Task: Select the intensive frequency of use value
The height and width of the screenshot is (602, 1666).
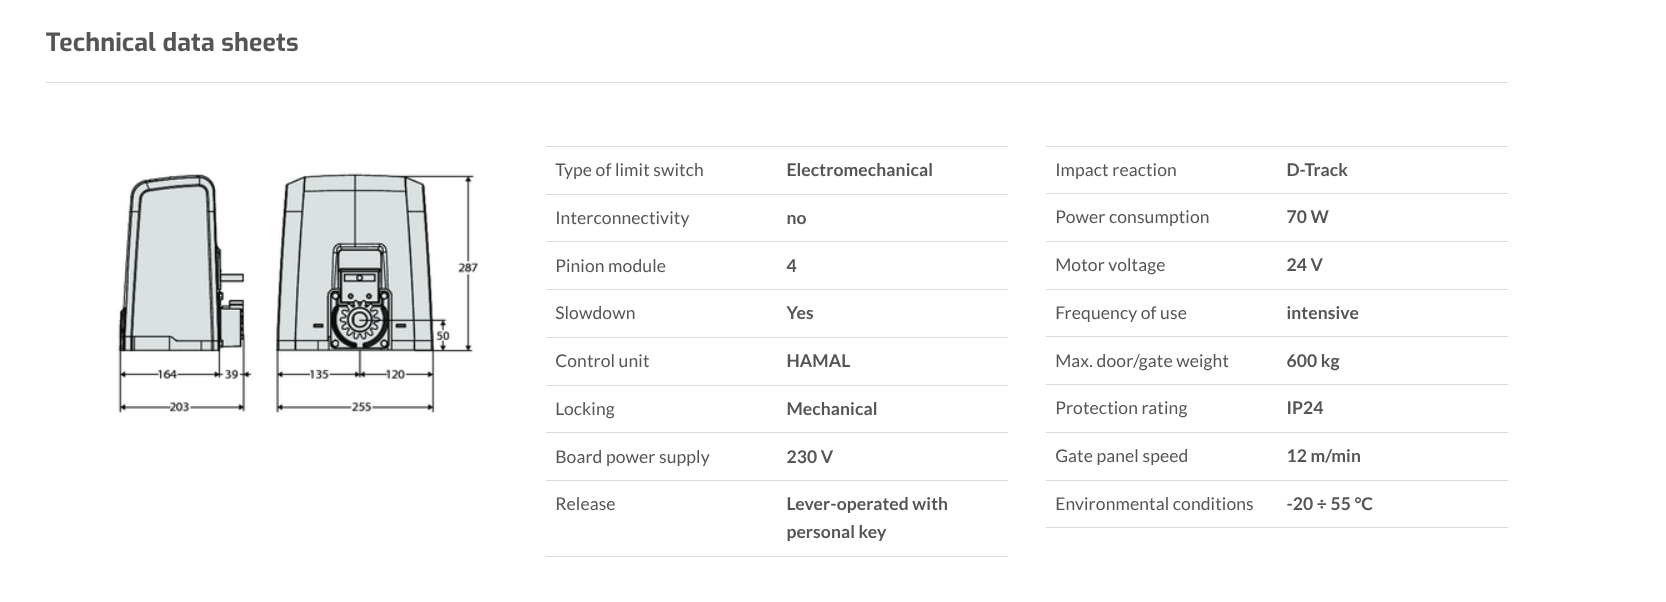Action: [x=1322, y=313]
